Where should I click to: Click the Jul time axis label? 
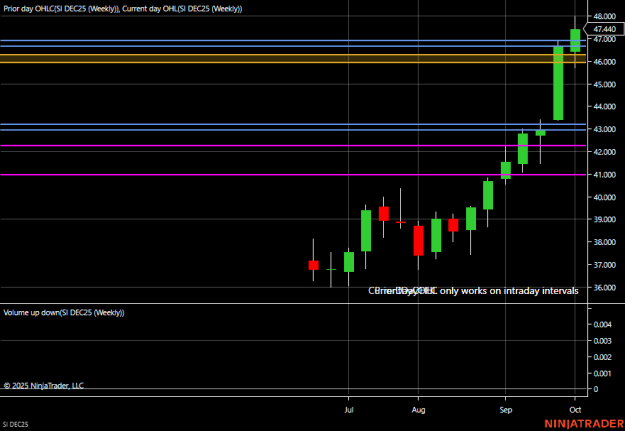[x=349, y=410]
